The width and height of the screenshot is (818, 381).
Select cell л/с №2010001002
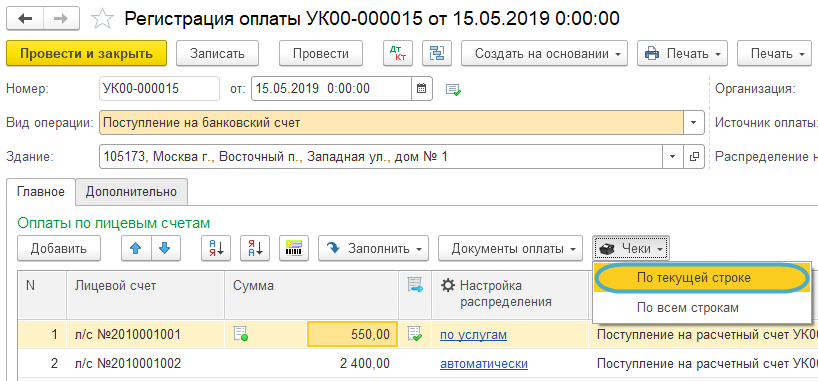pos(146,363)
